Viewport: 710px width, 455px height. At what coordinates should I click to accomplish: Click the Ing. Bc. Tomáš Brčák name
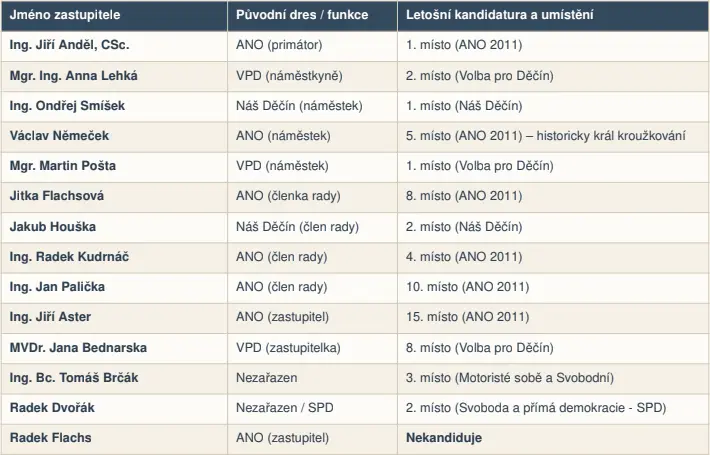pyautogui.click(x=74, y=378)
